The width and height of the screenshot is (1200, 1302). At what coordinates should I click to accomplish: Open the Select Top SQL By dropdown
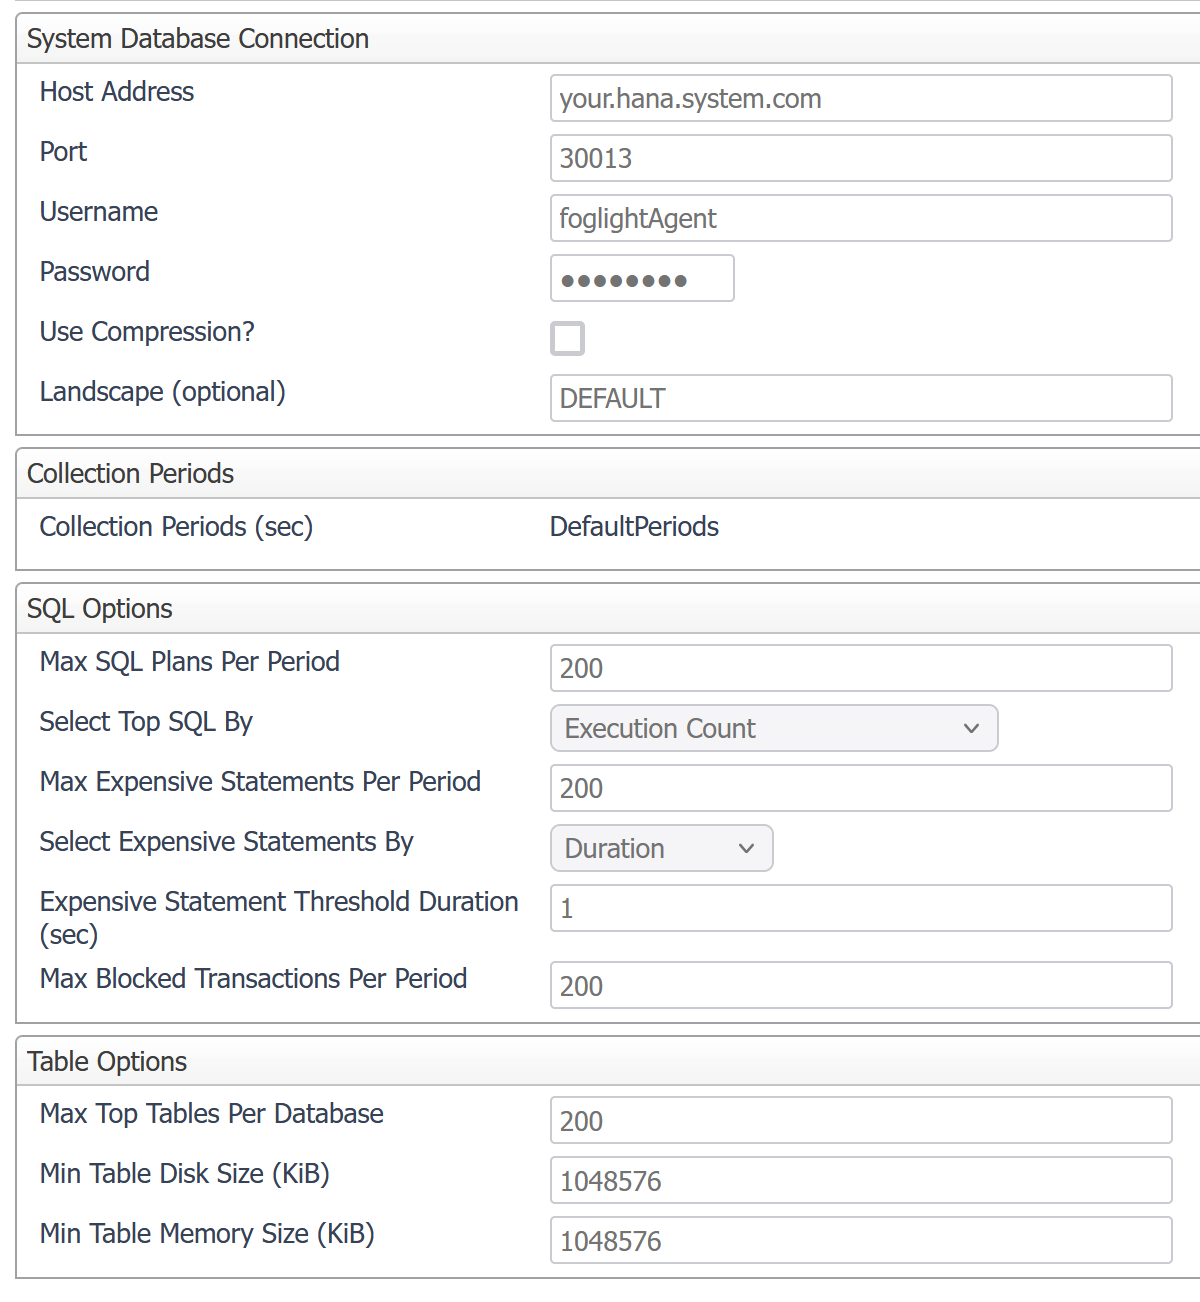click(x=774, y=728)
